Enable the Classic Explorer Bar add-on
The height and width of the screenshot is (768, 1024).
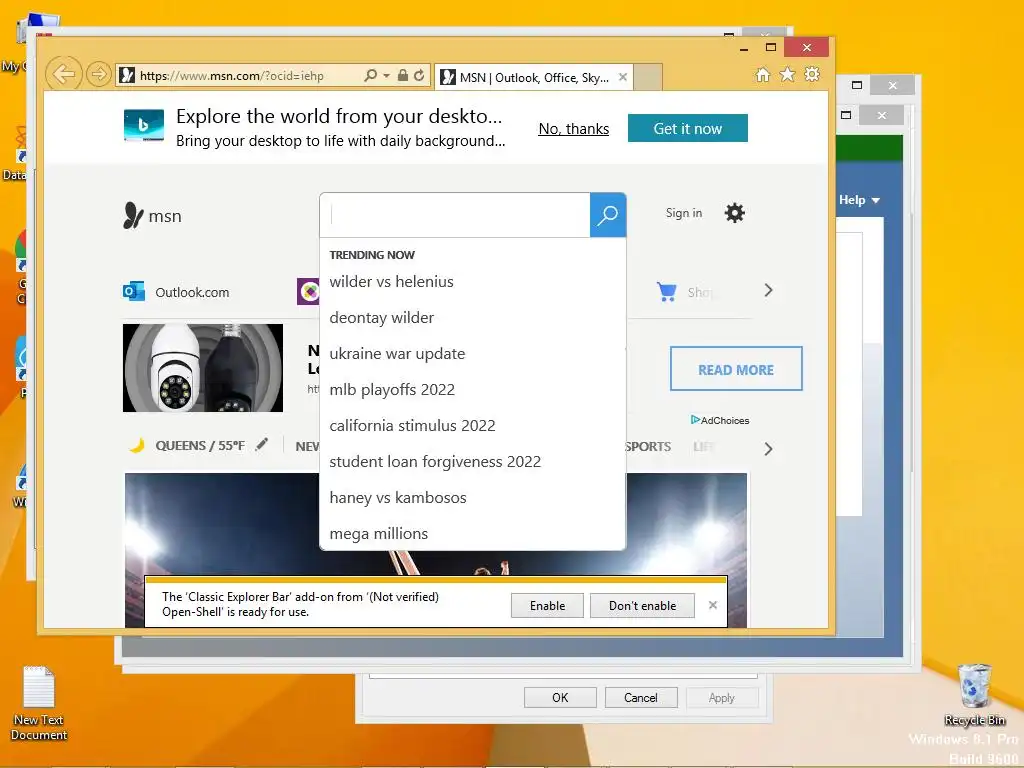(547, 605)
